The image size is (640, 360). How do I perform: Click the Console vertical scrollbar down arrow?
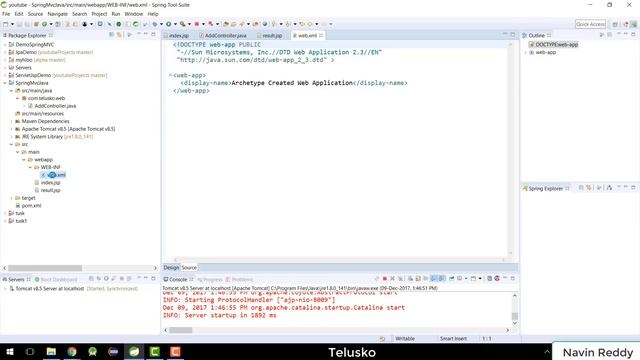point(515,323)
